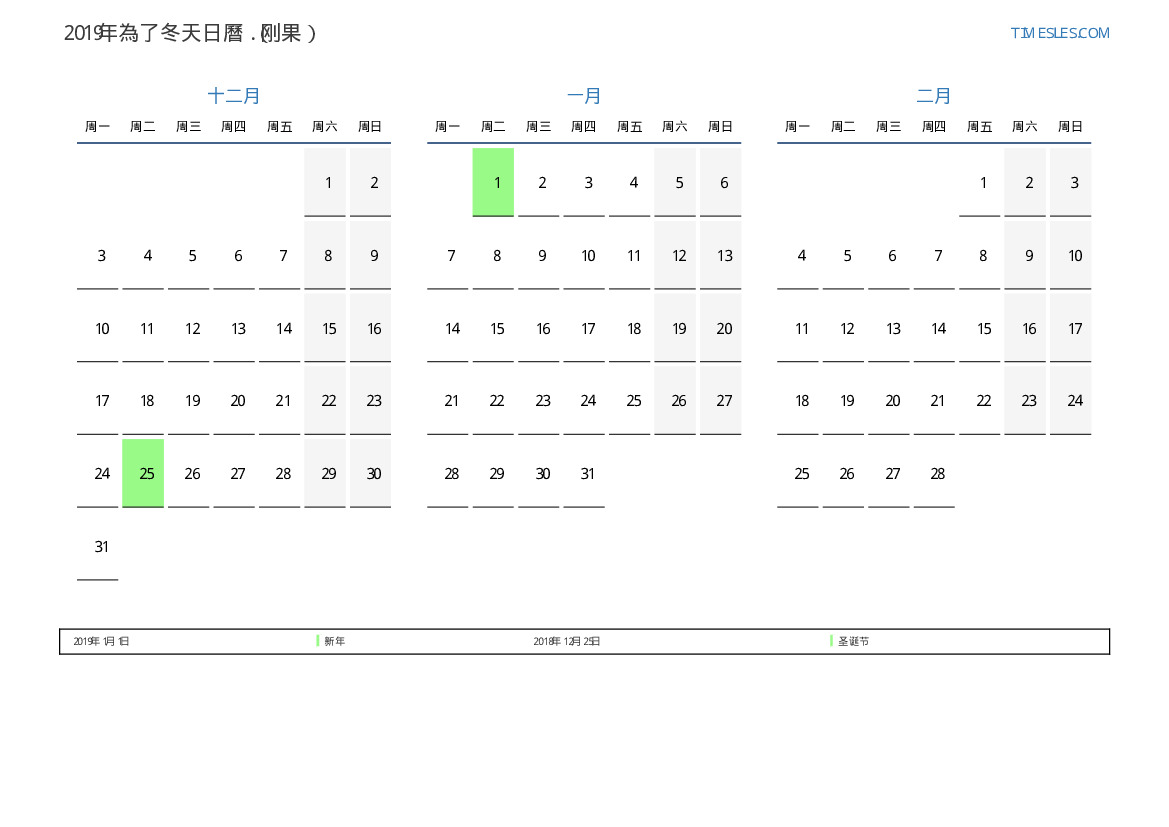Screen dimensions: 1169x827
Task: Click 周一 header in December calendar
Action: point(97,127)
